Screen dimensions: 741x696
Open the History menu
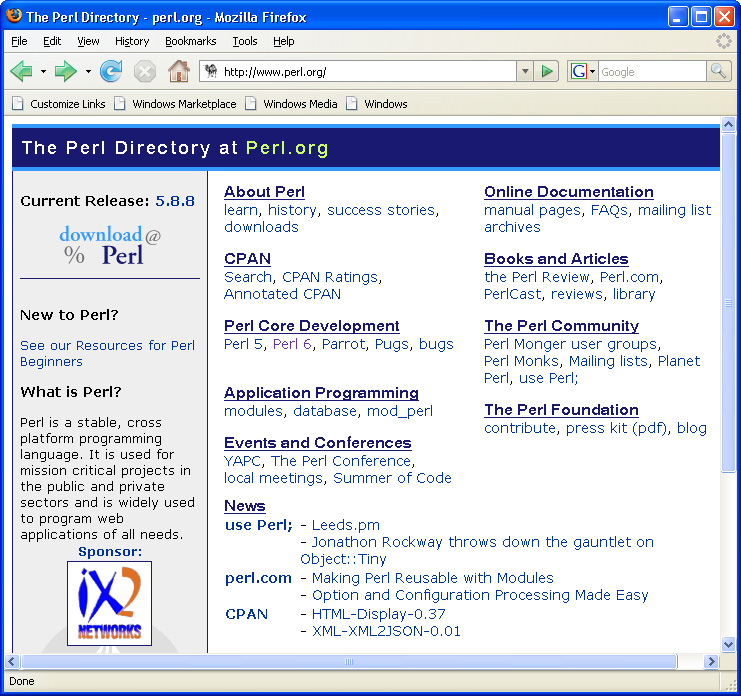pyautogui.click(x=132, y=41)
